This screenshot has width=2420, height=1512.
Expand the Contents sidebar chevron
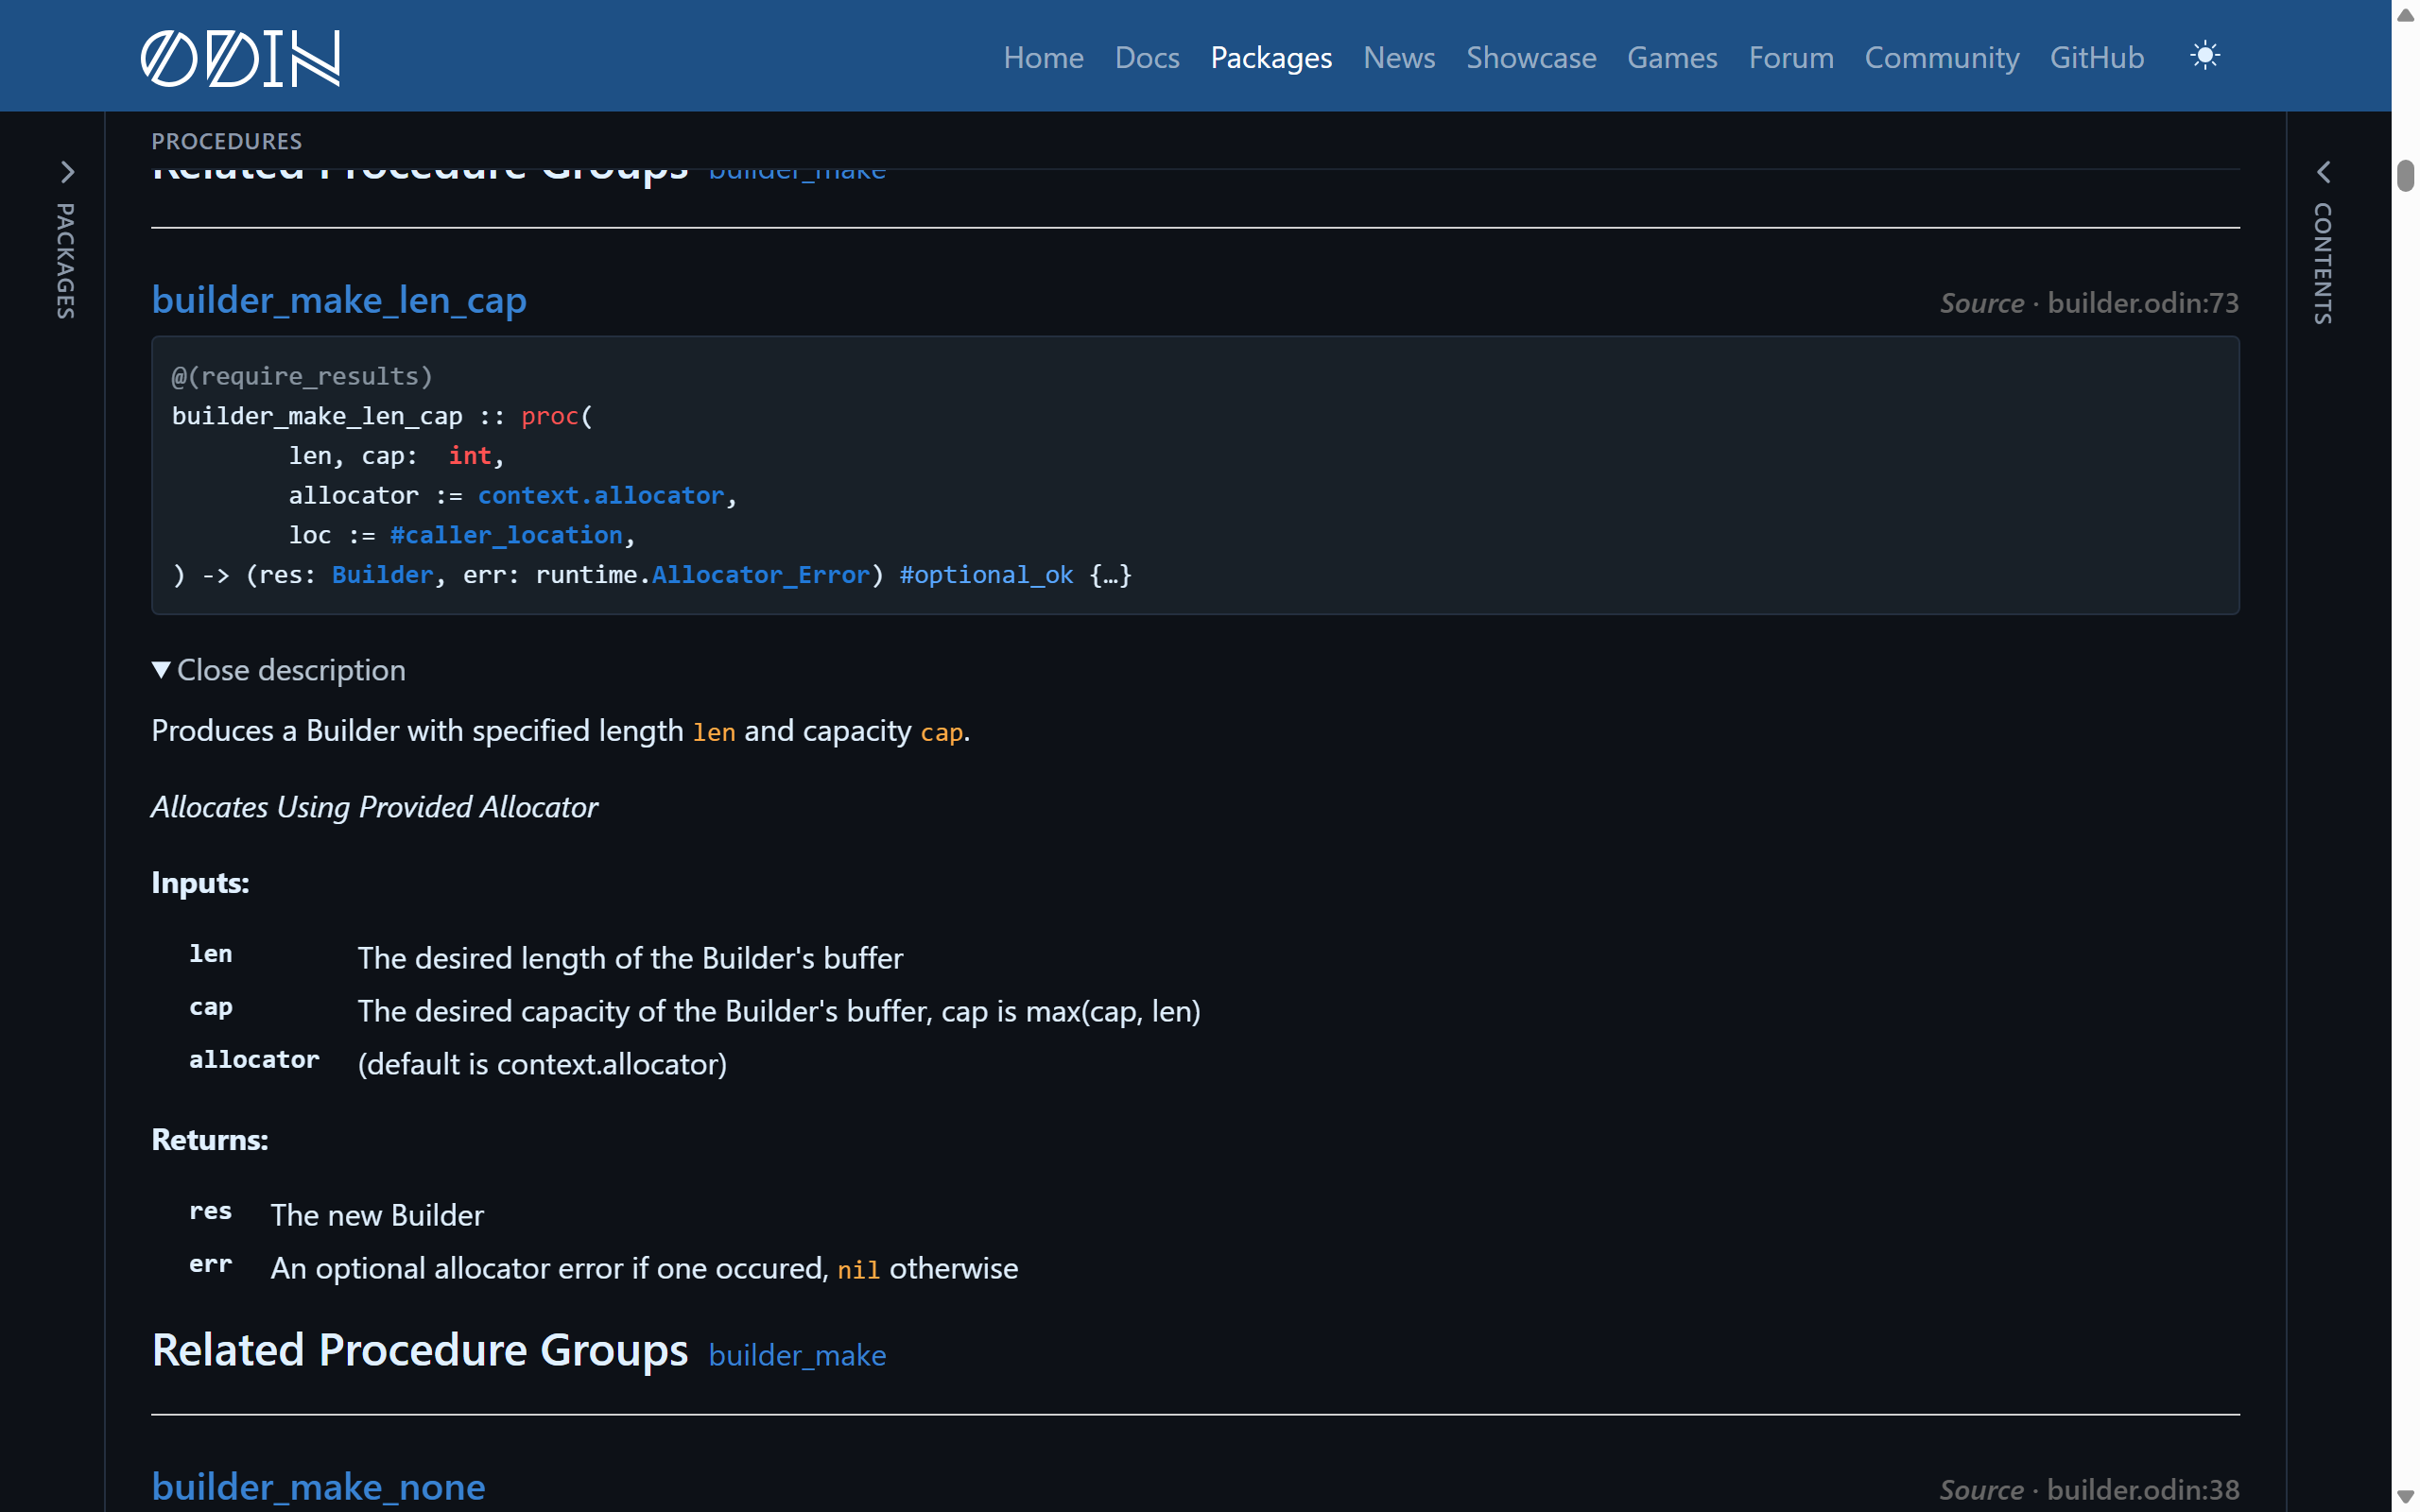(2323, 172)
